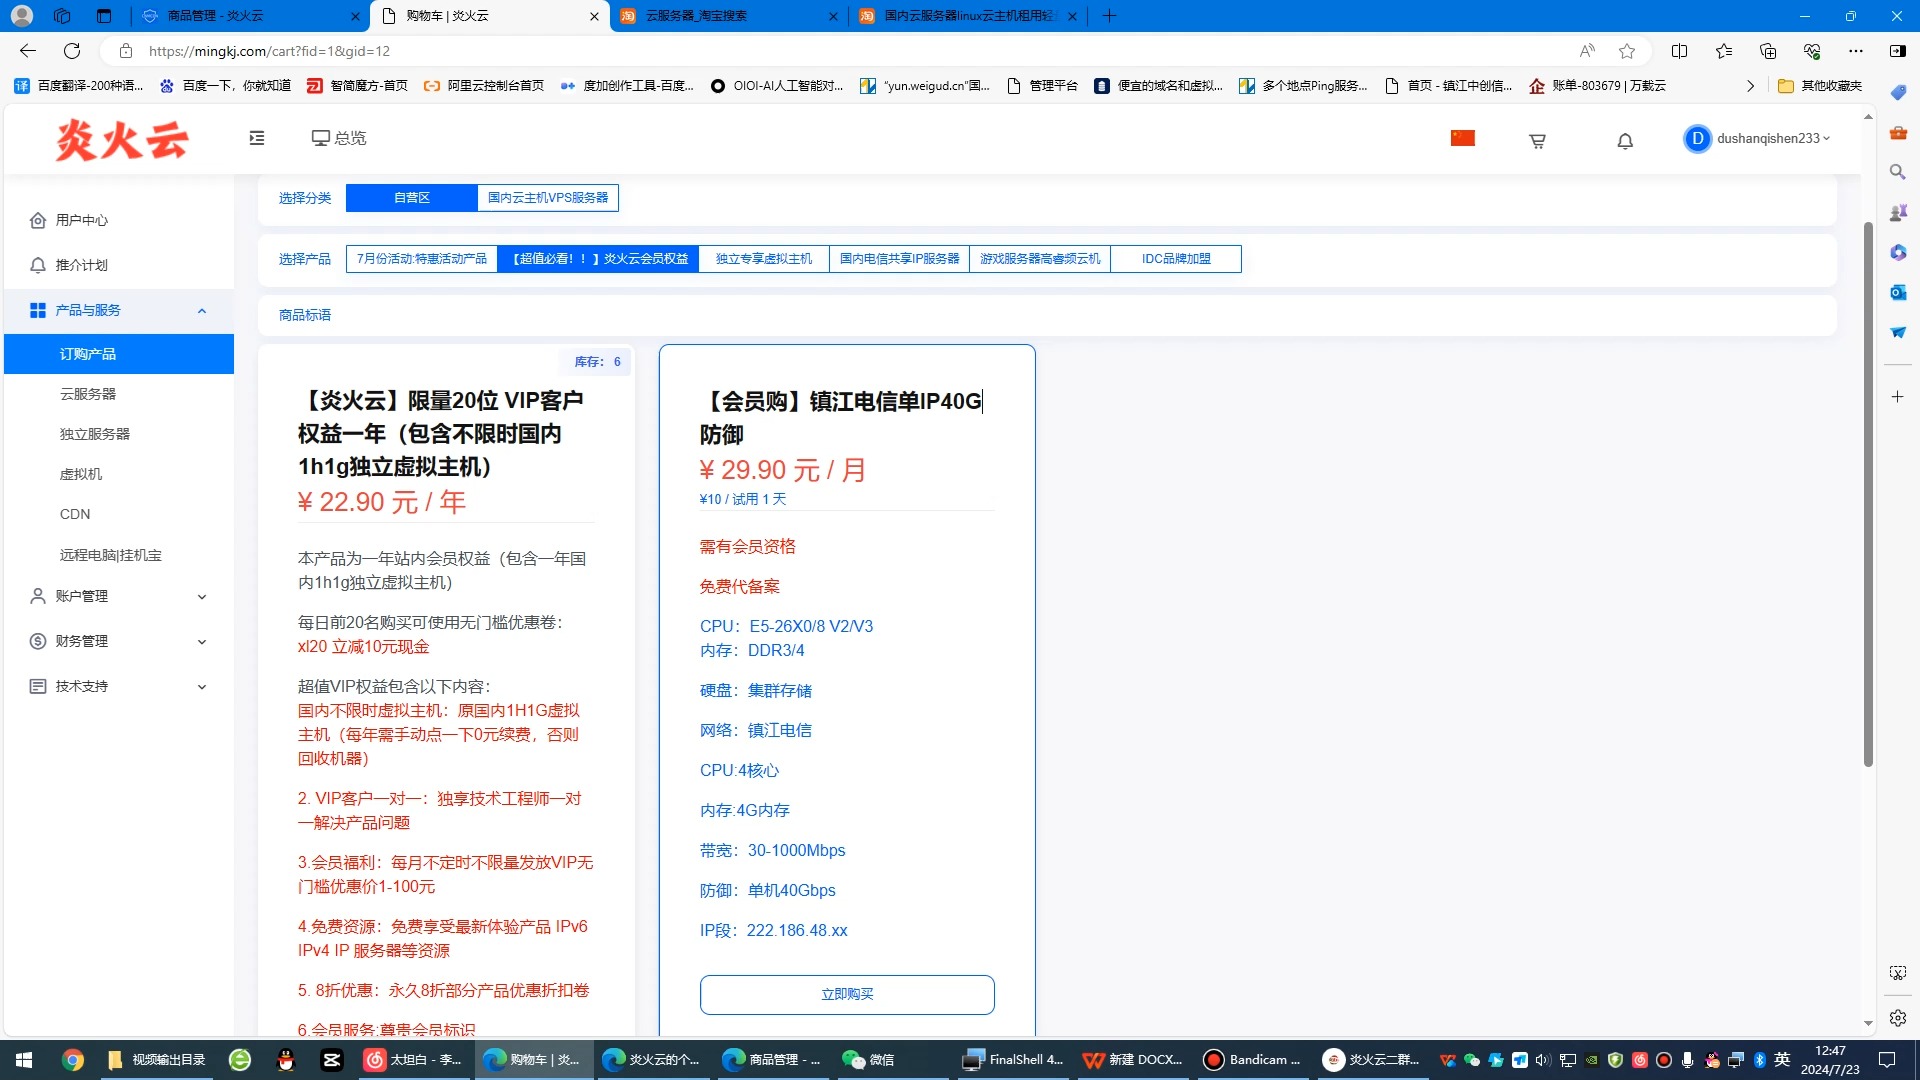The height and width of the screenshot is (1080, 1920).
Task: Toggle read aloud icon in address bar
Action: [1587, 51]
